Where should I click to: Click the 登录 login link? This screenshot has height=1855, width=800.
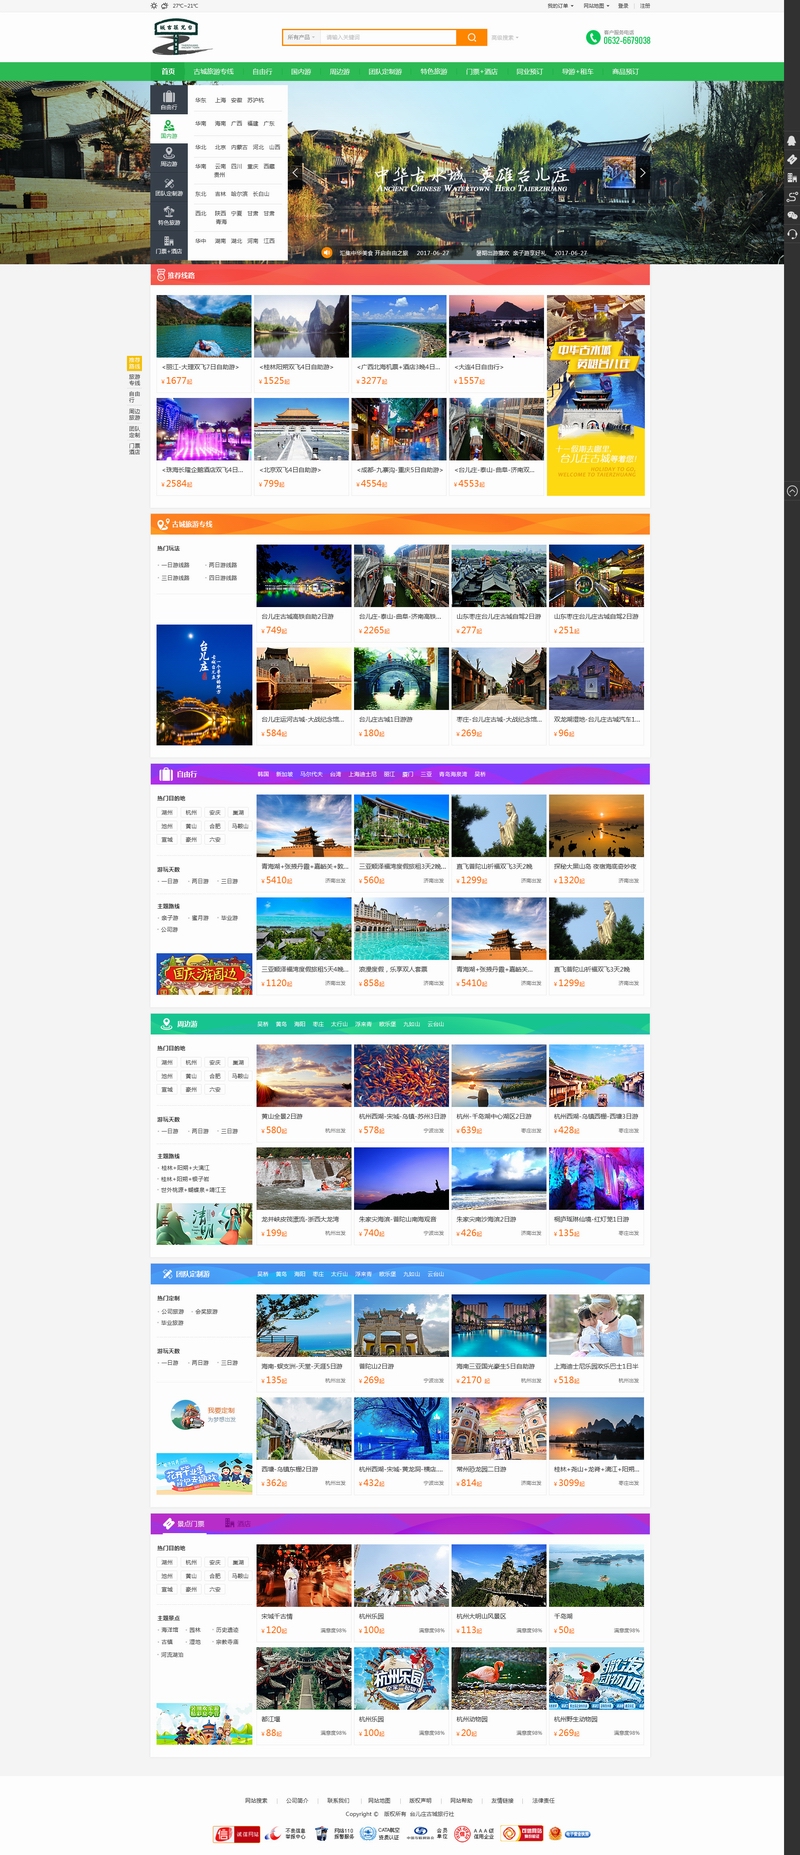pyautogui.click(x=623, y=6)
